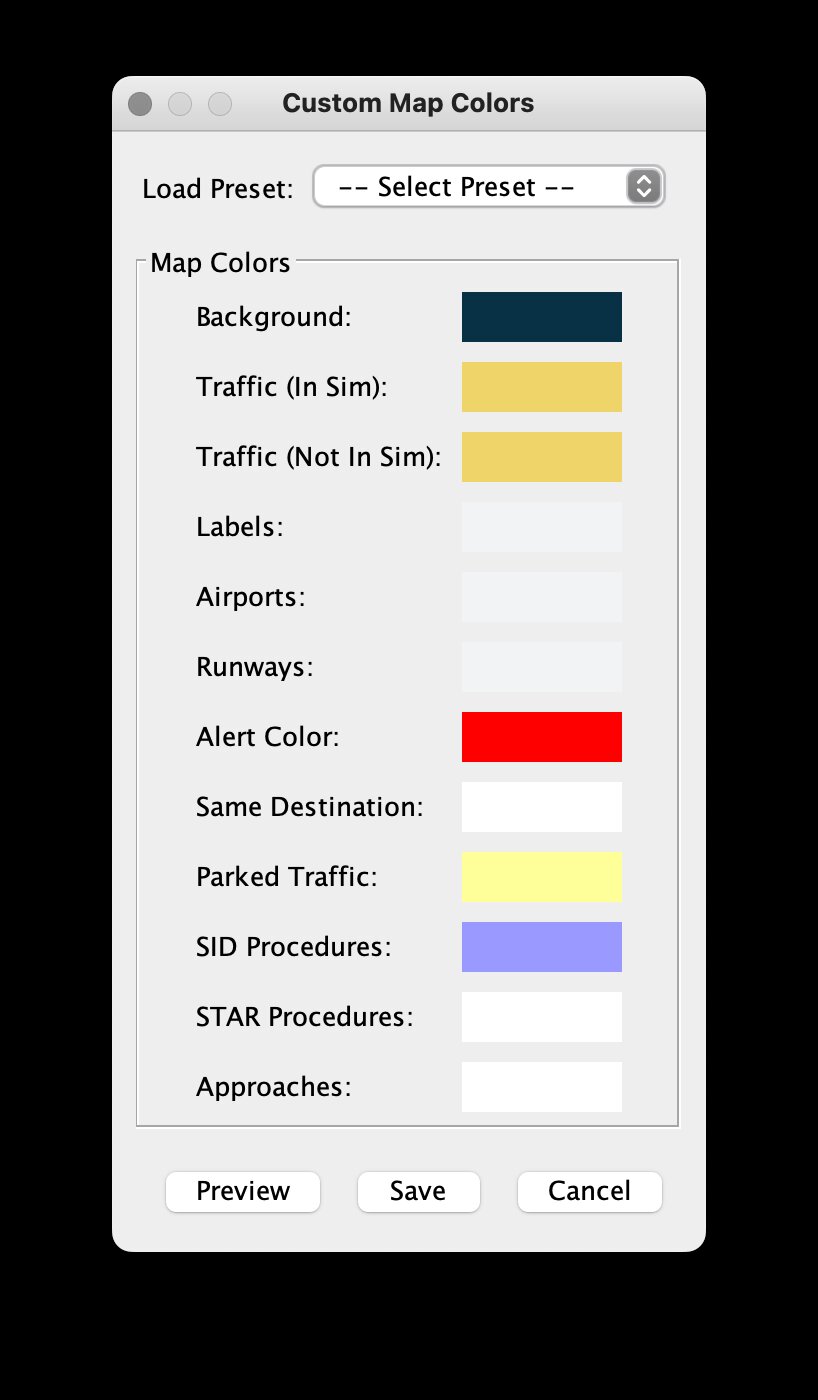Save the custom map colors

tap(418, 1191)
